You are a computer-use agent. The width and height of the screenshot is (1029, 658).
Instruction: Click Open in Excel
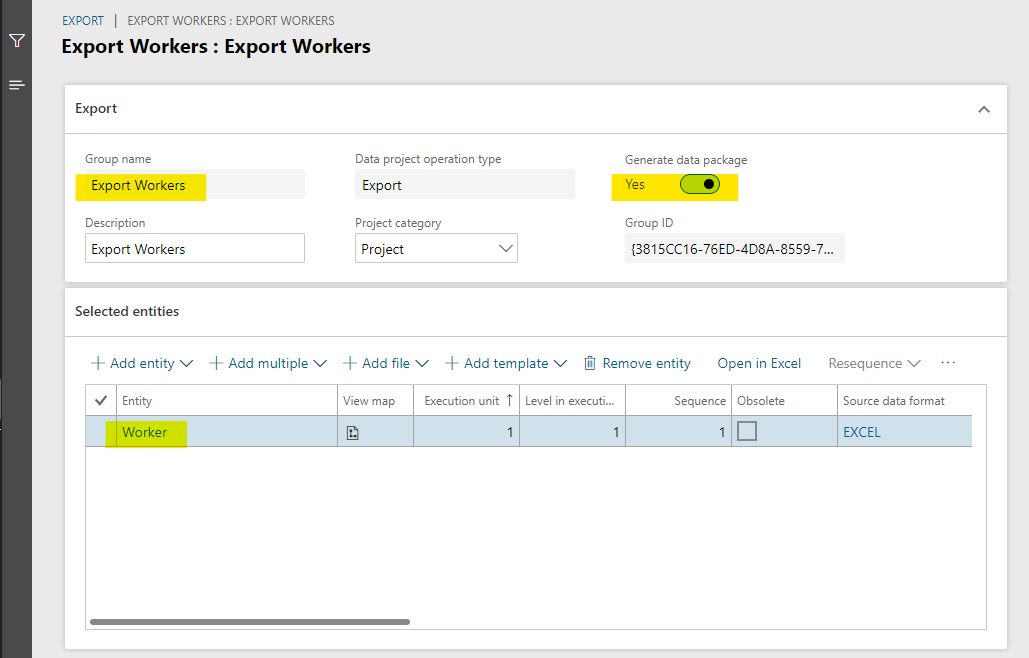click(759, 362)
